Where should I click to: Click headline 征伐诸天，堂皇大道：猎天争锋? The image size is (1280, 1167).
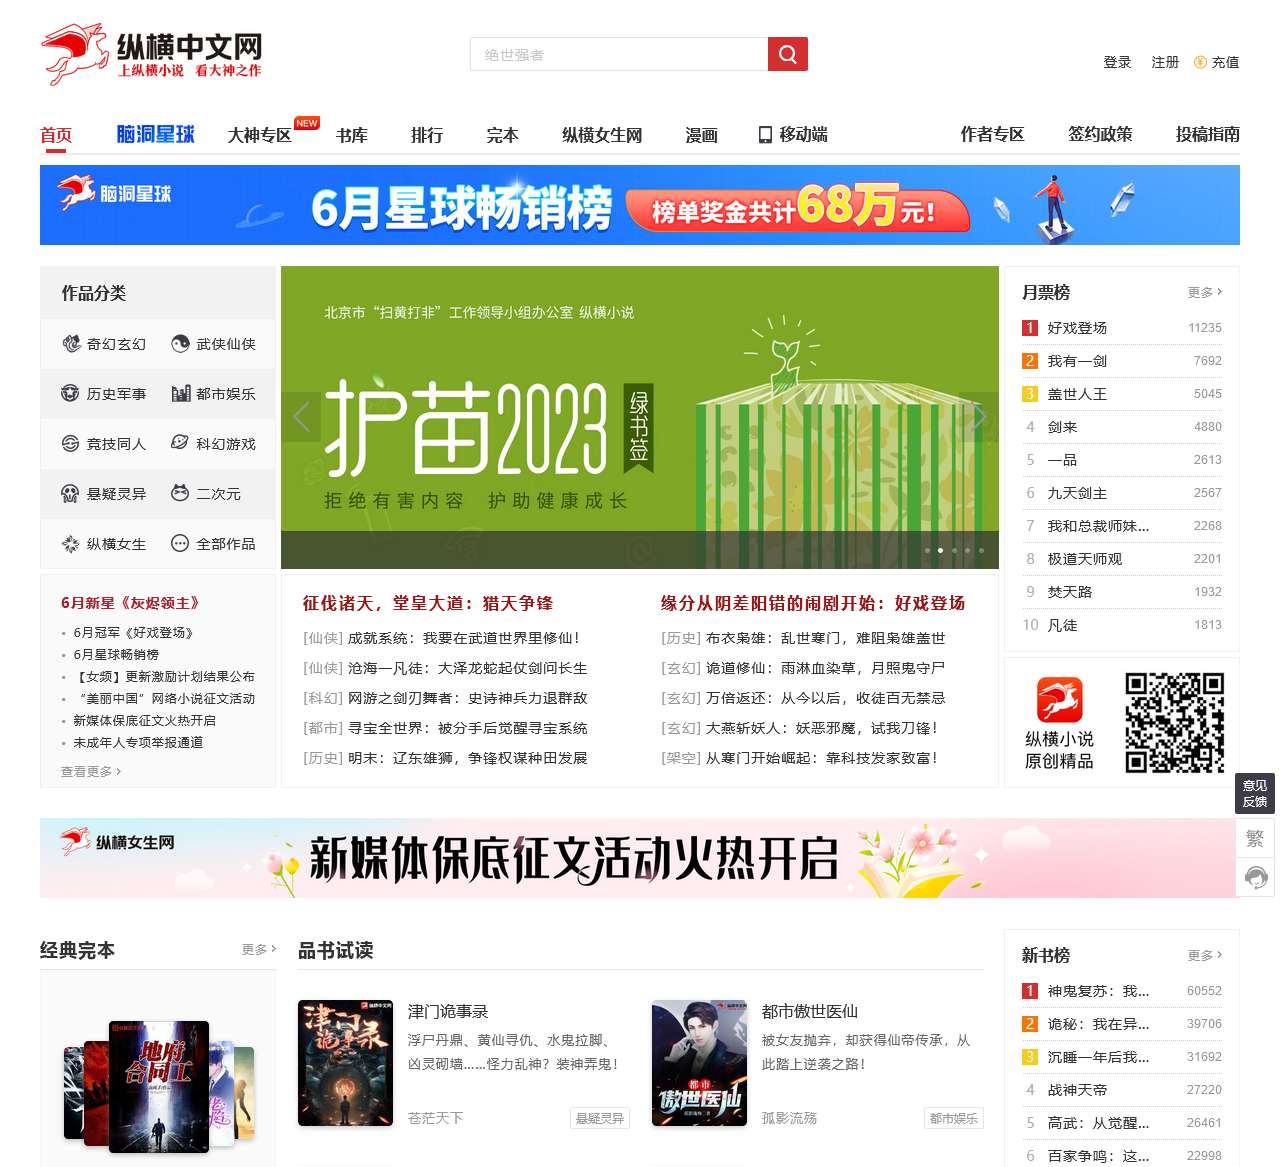pyautogui.click(x=428, y=603)
